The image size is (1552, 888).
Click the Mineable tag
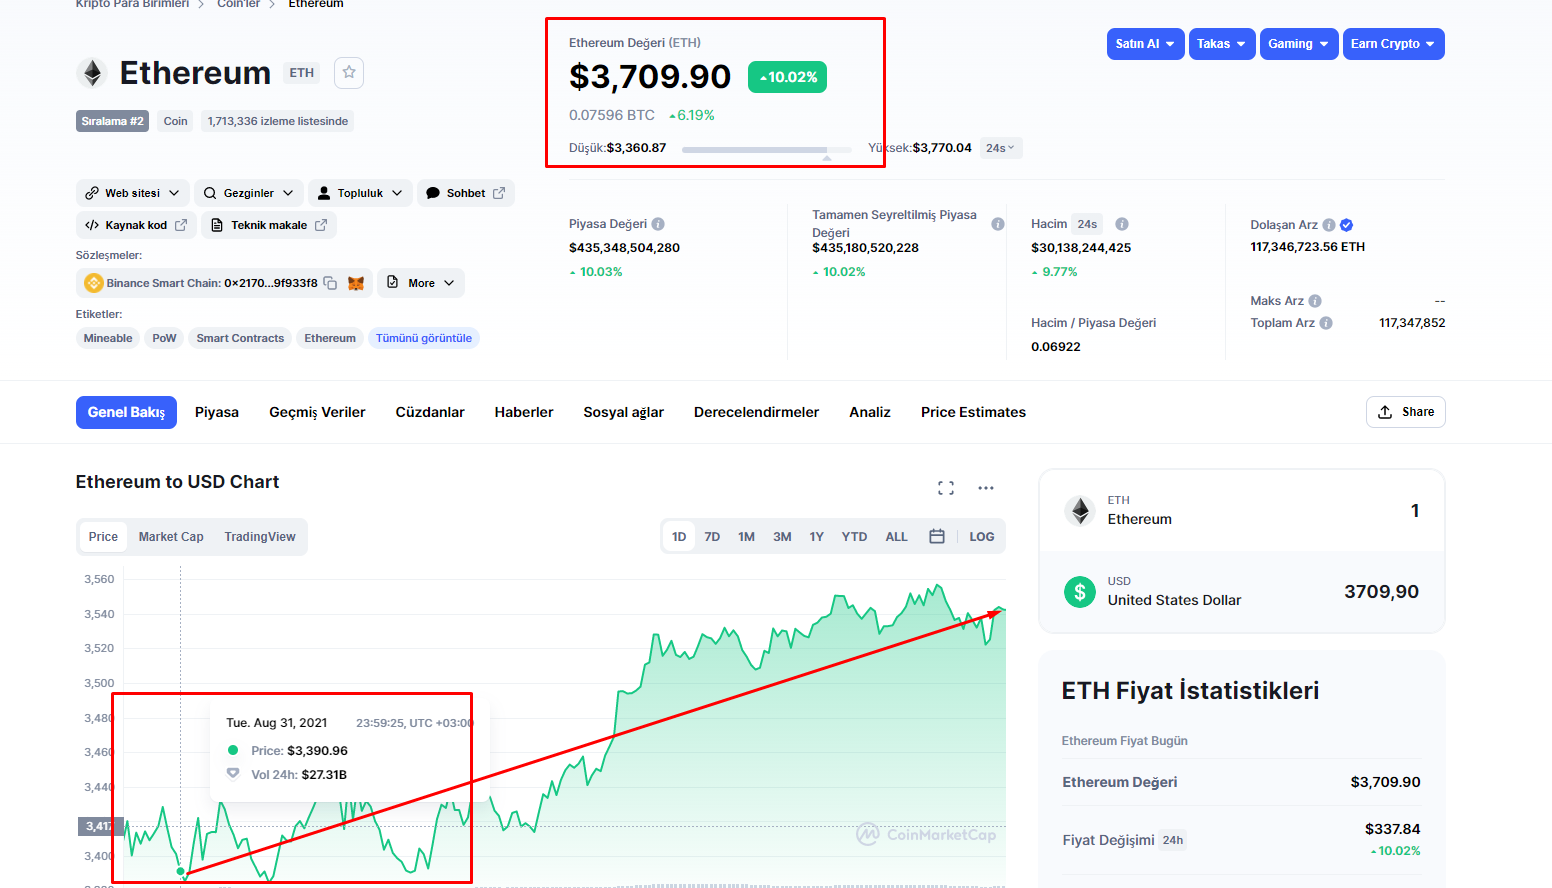pyautogui.click(x=108, y=338)
